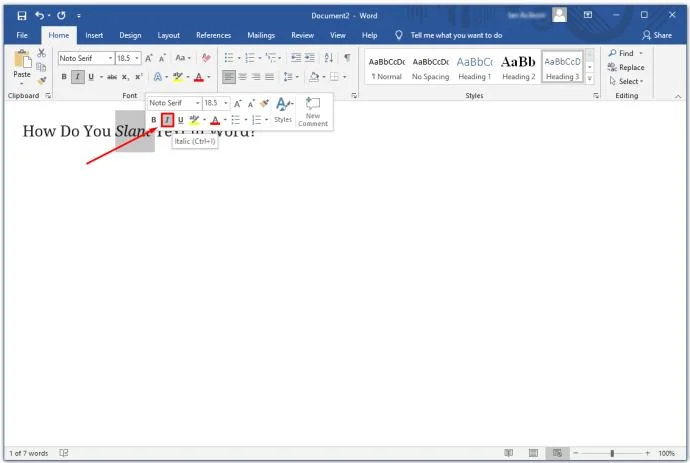Image resolution: width=690 pixels, height=463 pixels.
Task: Switch to the References tab
Action: [213, 35]
